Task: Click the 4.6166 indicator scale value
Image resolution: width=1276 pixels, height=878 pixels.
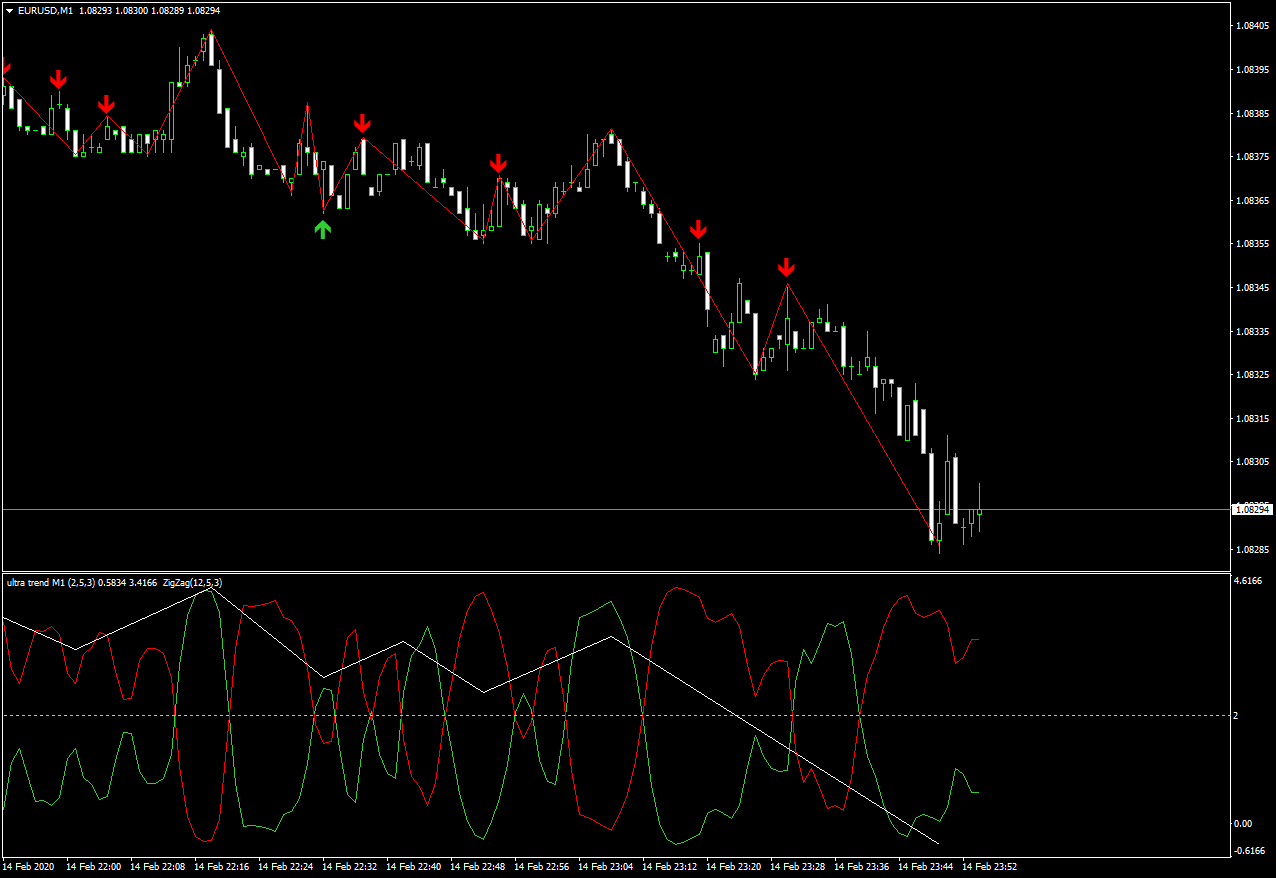Action: click(1249, 581)
